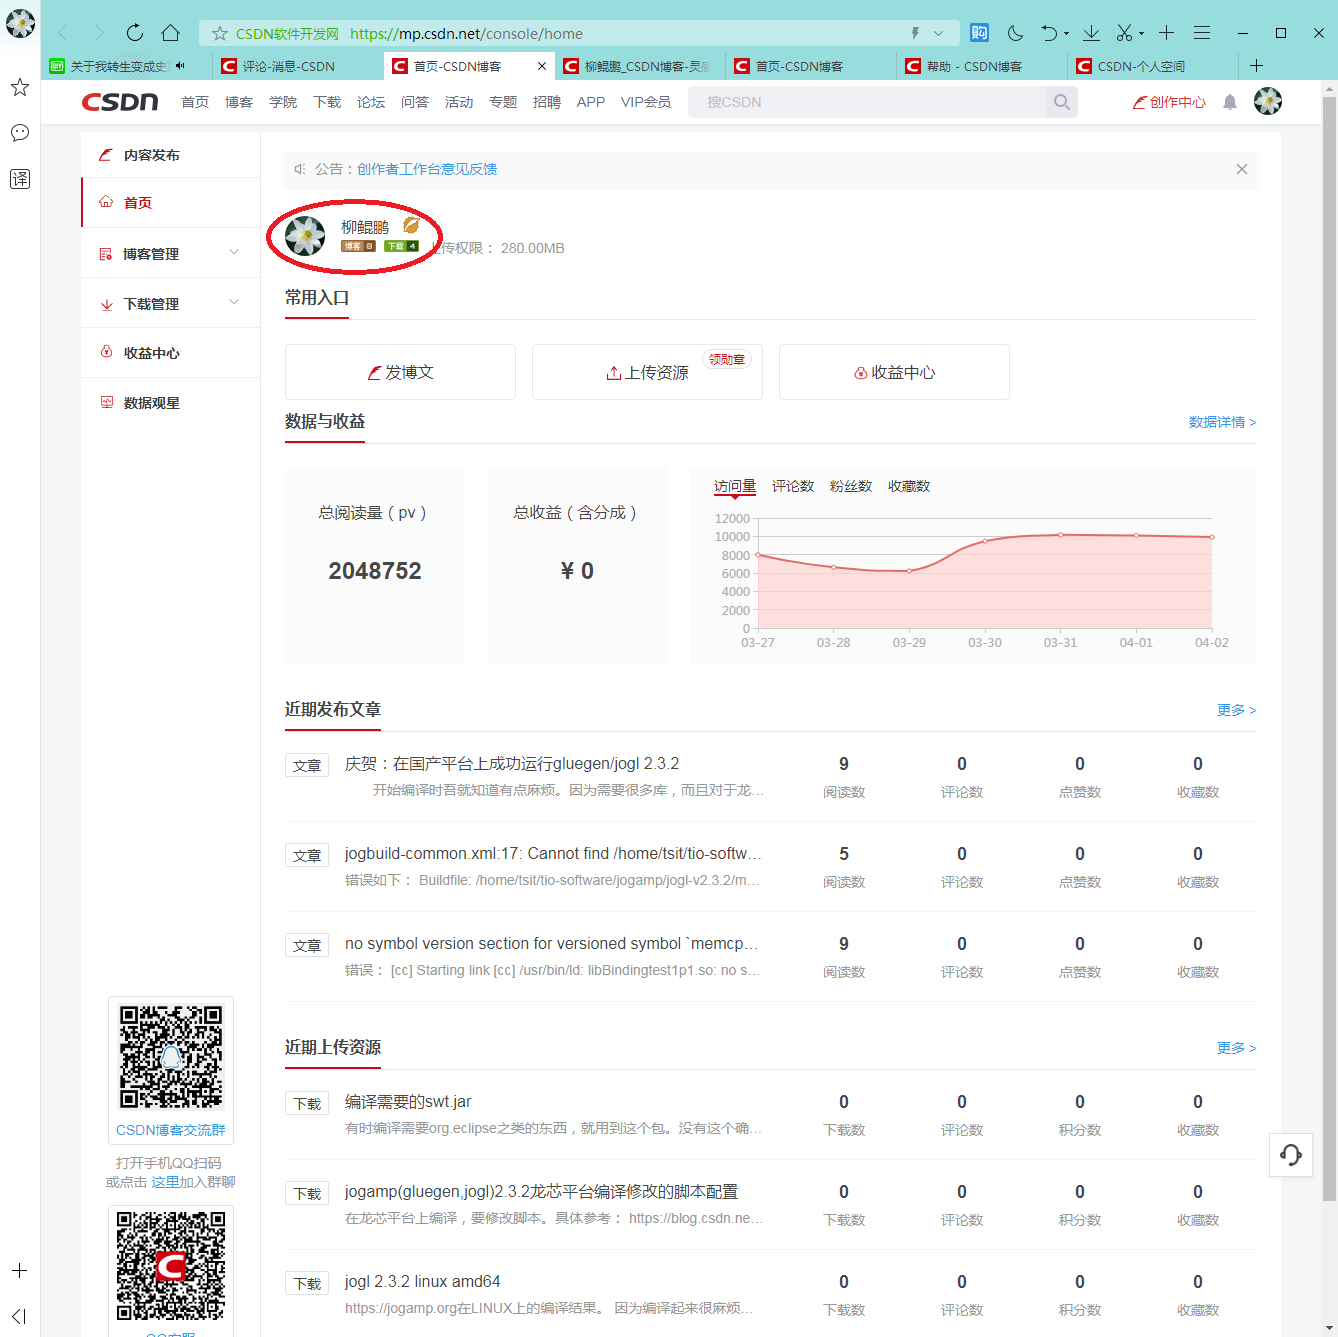This screenshot has height=1337, width=1338.
Task: Mute the 关于我转生变成史 tab speaker
Action: [x=180, y=66]
